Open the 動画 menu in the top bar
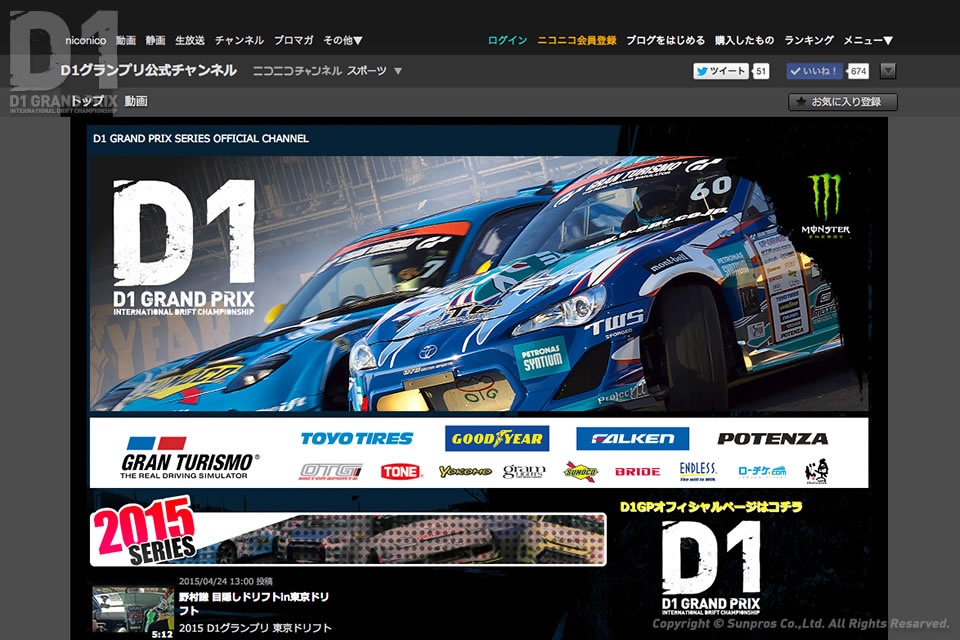Image resolution: width=960 pixels, height=640 pixels. [126, 40]
